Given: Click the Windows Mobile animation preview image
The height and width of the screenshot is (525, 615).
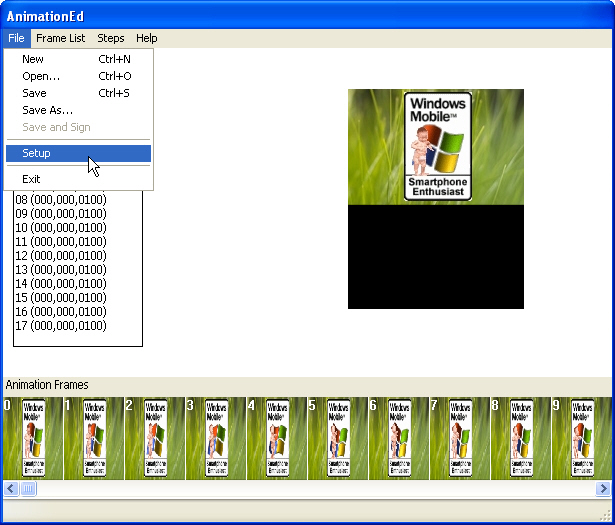Looking at the screenshot, I should (x=436, y=199).
